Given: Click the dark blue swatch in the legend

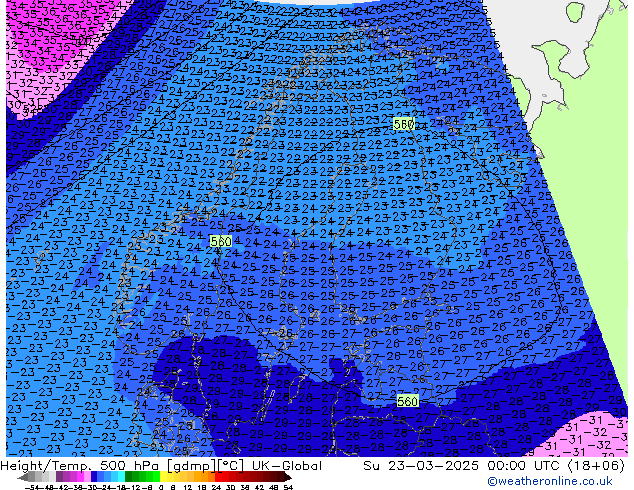Looking at the screenshot, I should (94, 478).
